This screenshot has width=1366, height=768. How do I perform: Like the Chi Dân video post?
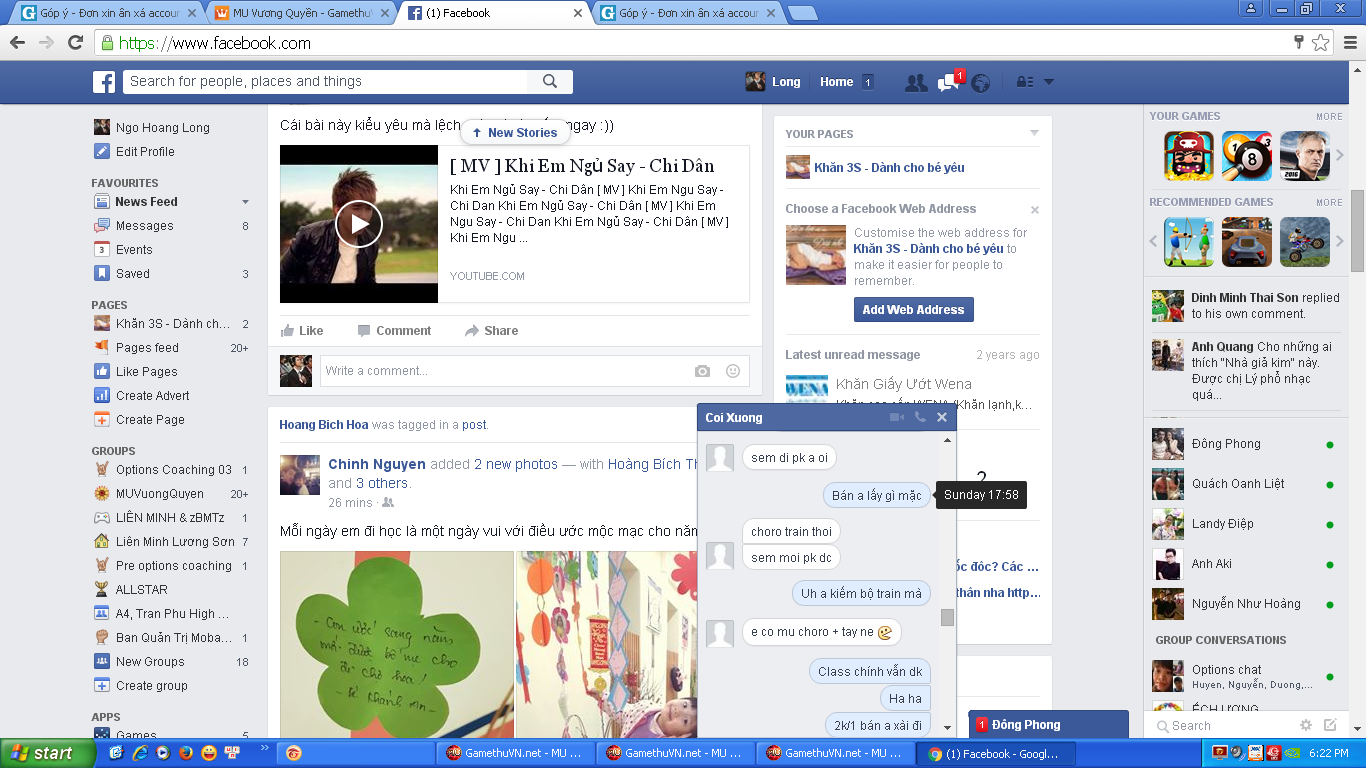tap(302, 331)
